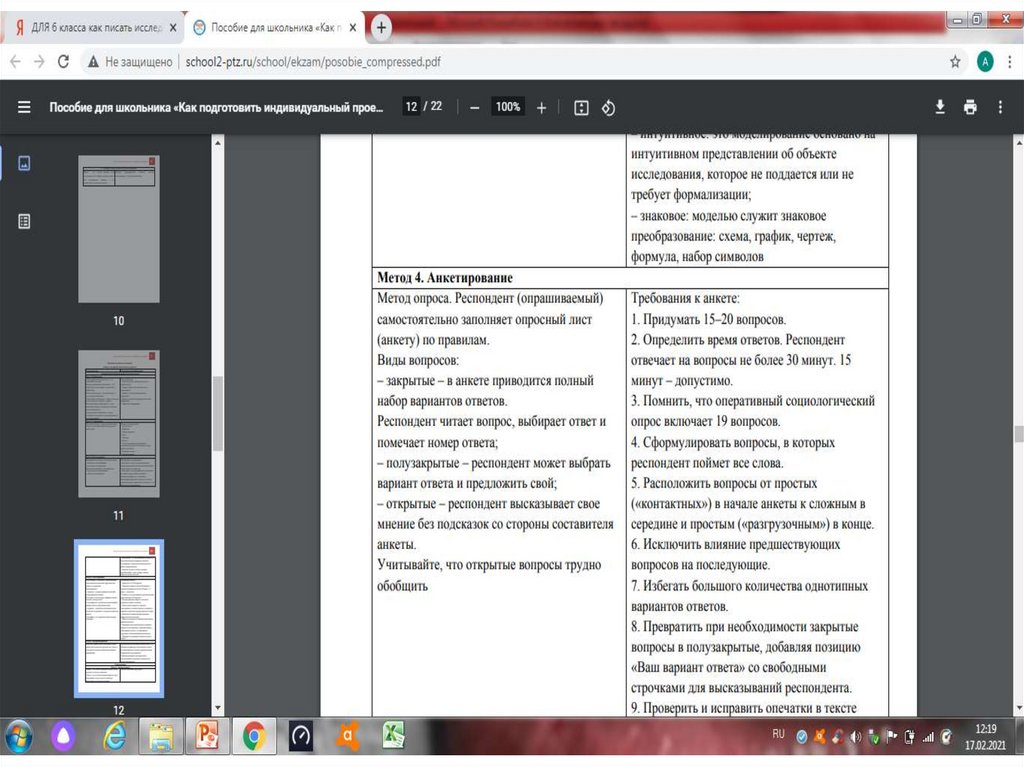Open the page 10 thumbnail
Screen dimensions: 1024x767
pyautogui.click(x=118, y=229)
